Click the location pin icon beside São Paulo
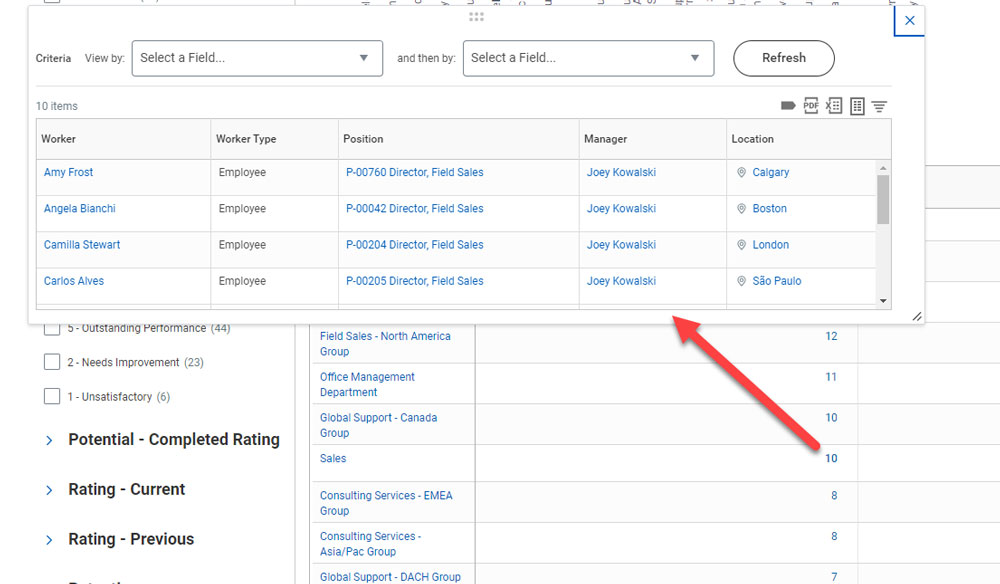 (741, 281)
